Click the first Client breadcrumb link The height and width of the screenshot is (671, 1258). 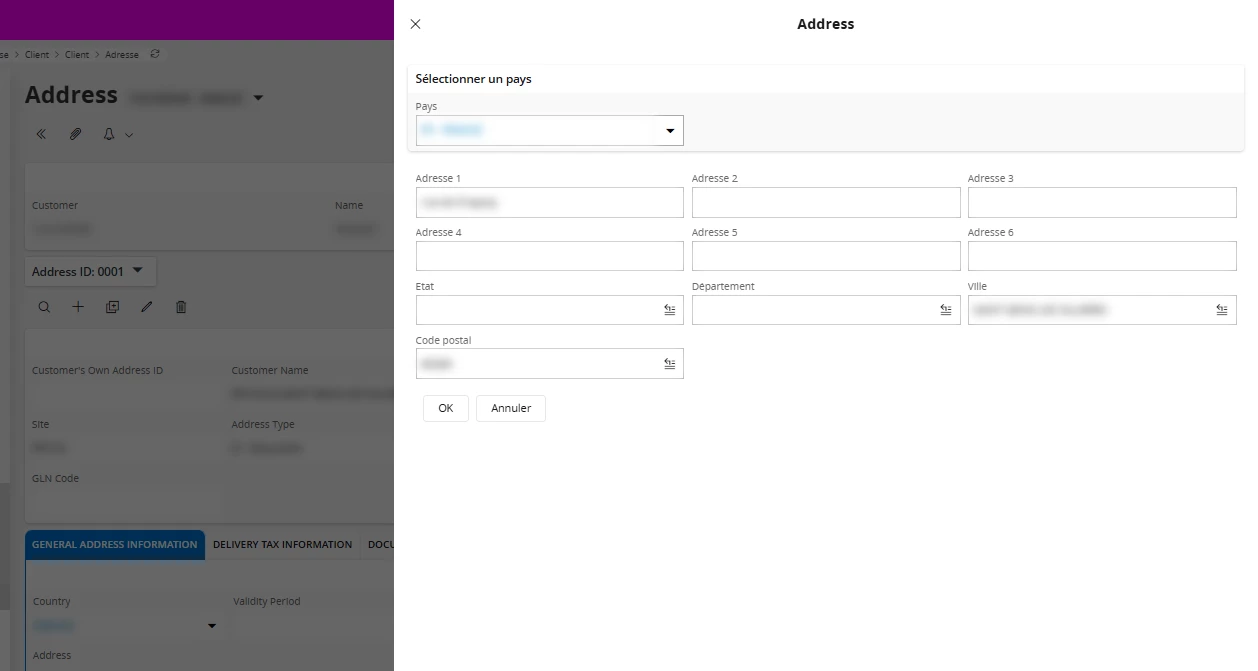(37, 55)
